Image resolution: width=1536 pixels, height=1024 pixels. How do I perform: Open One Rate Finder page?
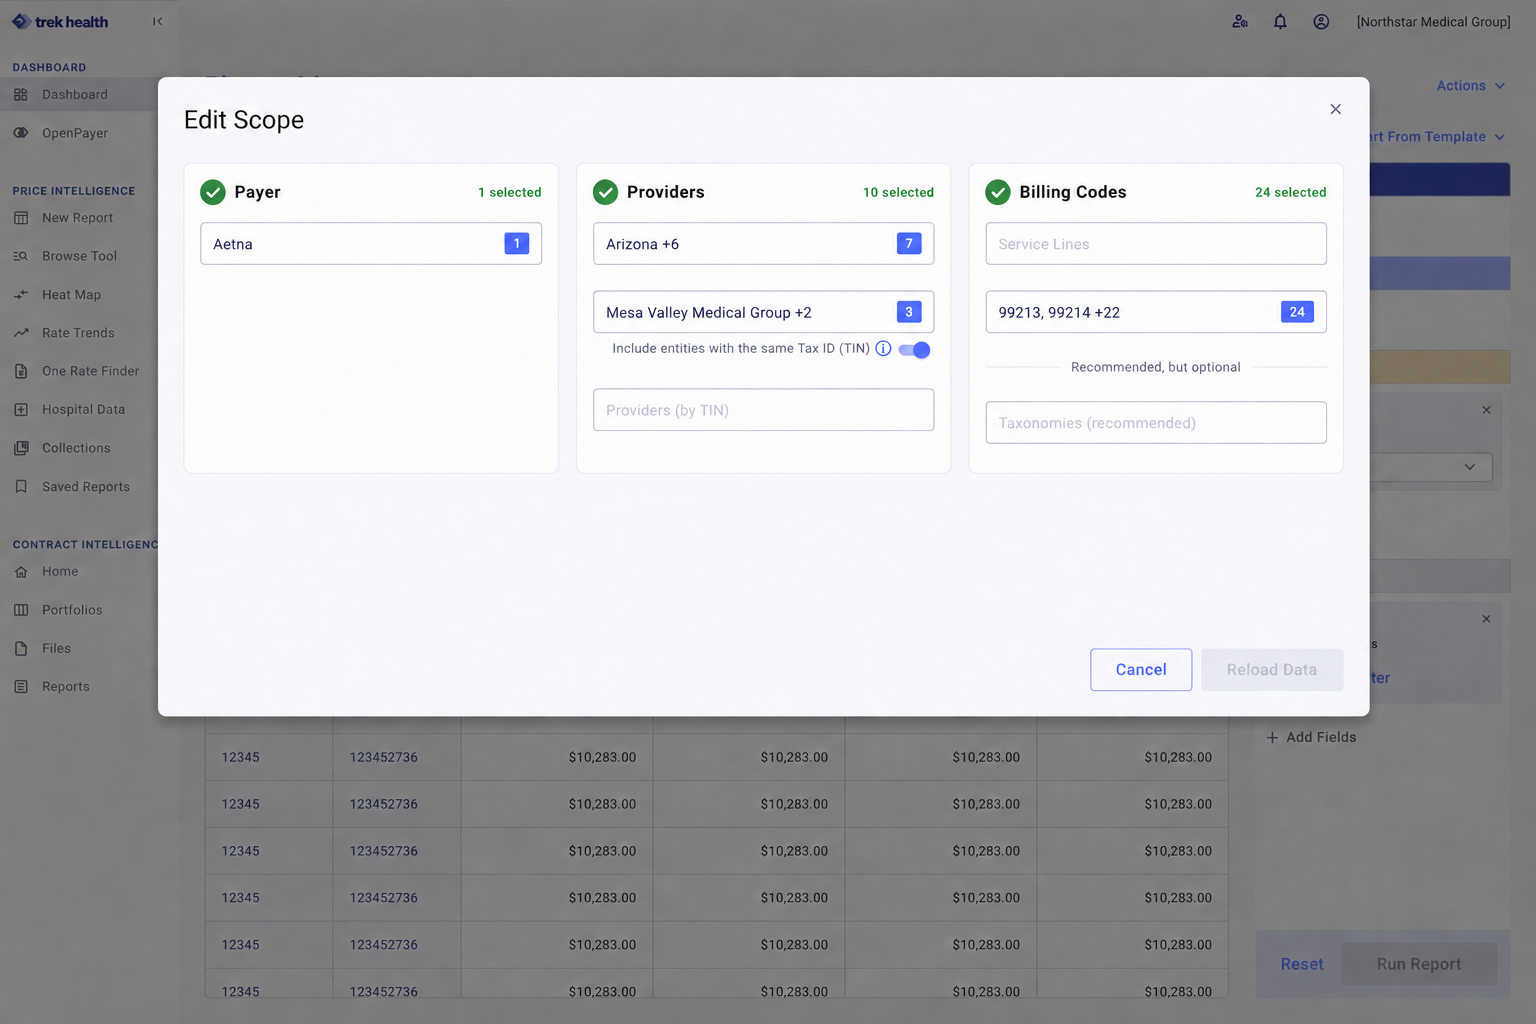tap(91, 371)
